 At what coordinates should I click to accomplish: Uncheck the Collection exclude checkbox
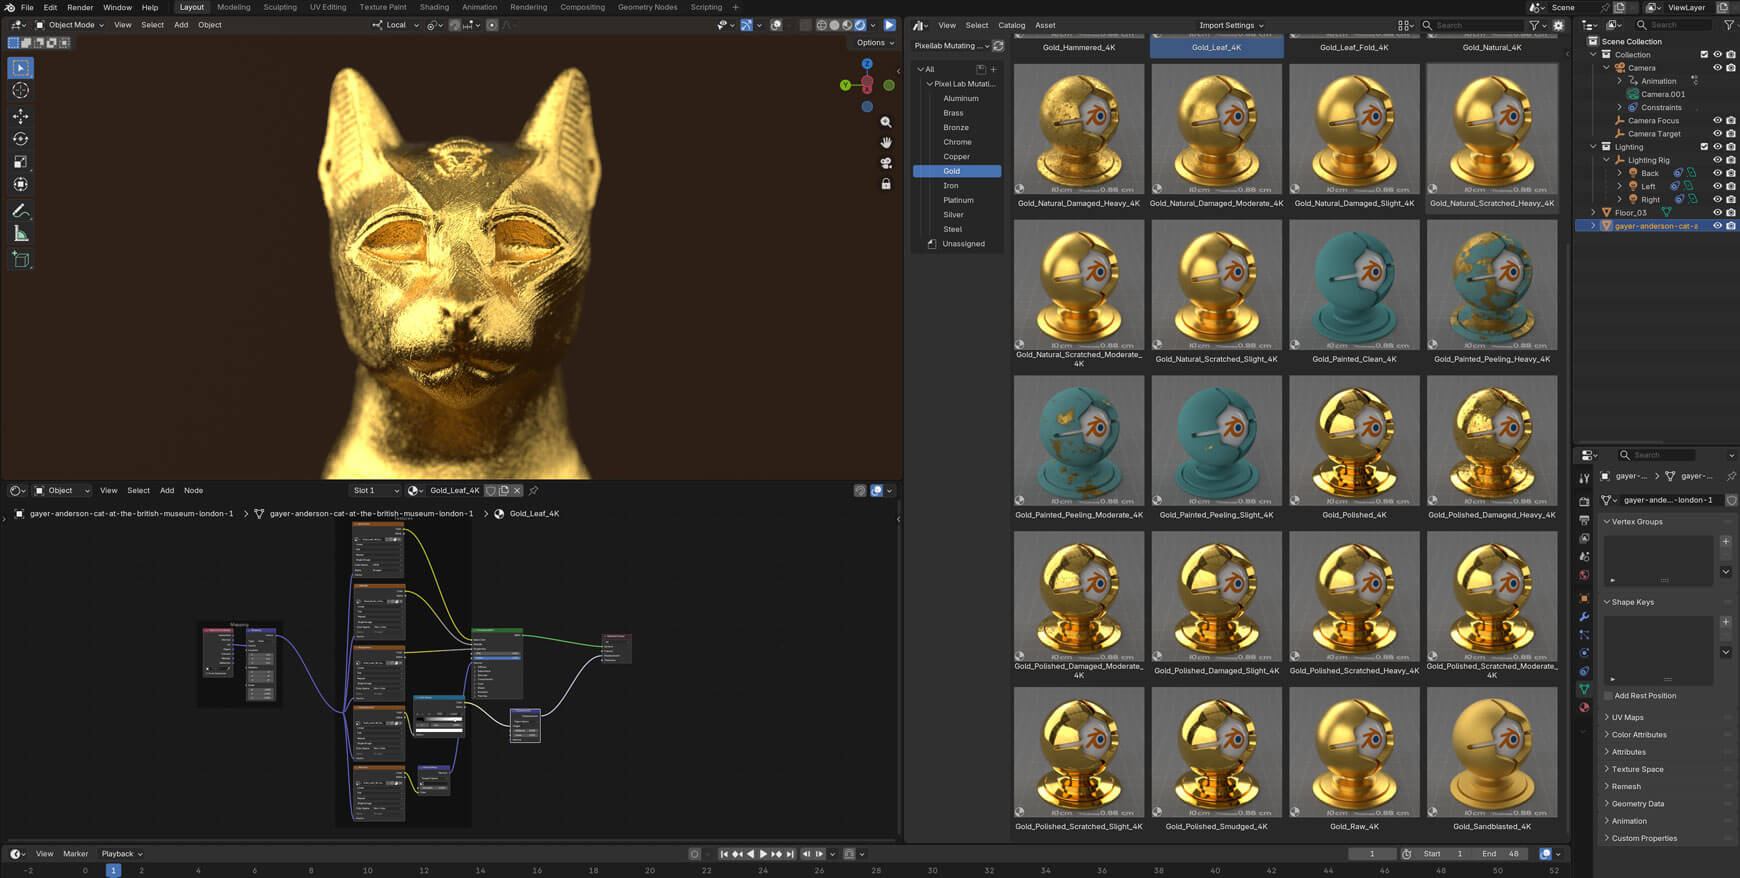click(1704, 55)
